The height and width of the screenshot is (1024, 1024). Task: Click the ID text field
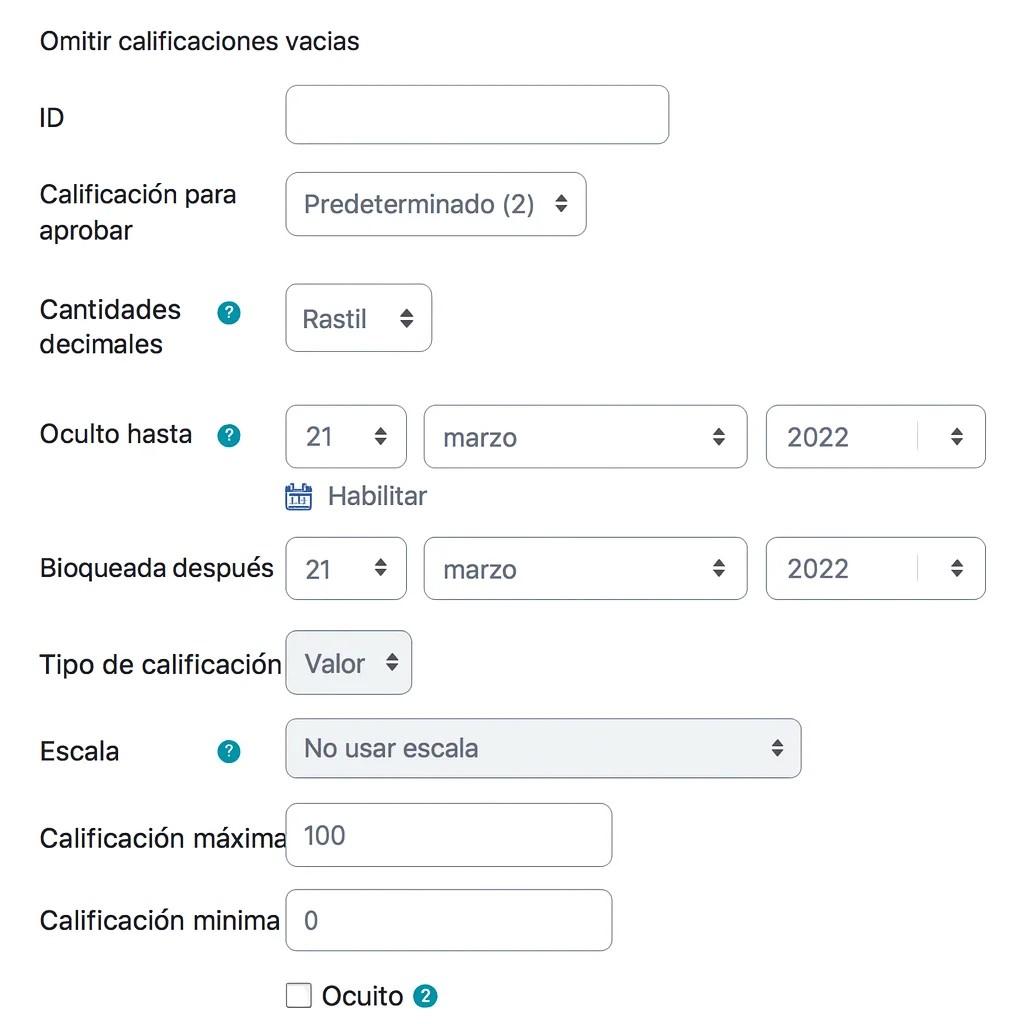(x=477, y=115)
